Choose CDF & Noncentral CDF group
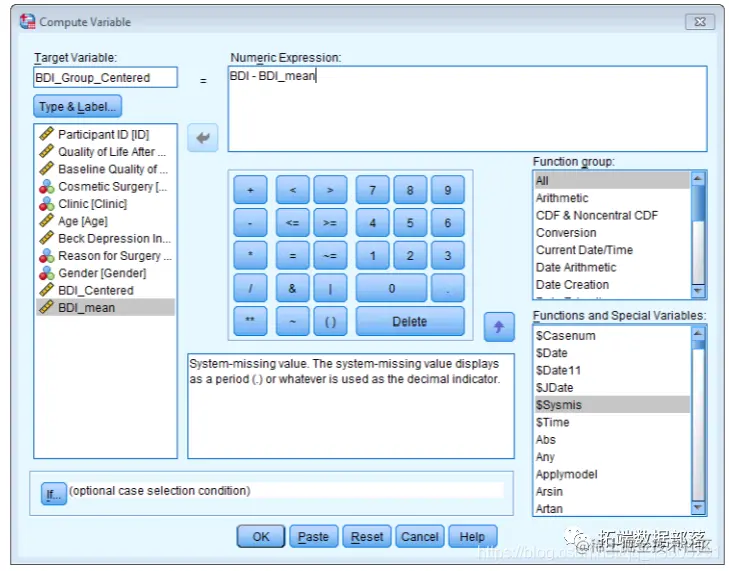The height and width of the screenshot is (571, 729). coord(612,215)
